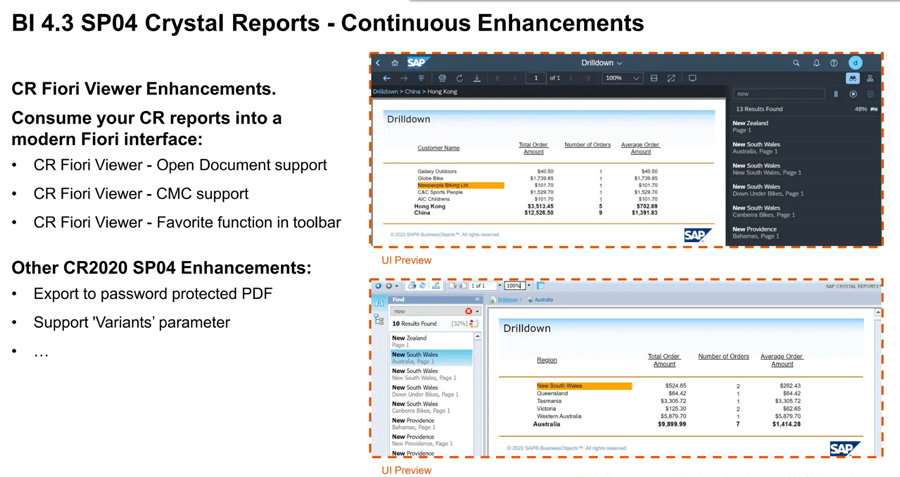This screenshot has width=900, height=477.
Task: Select 'New Zealand' result in dark Fiori panel
Action: tap(804, 126)
